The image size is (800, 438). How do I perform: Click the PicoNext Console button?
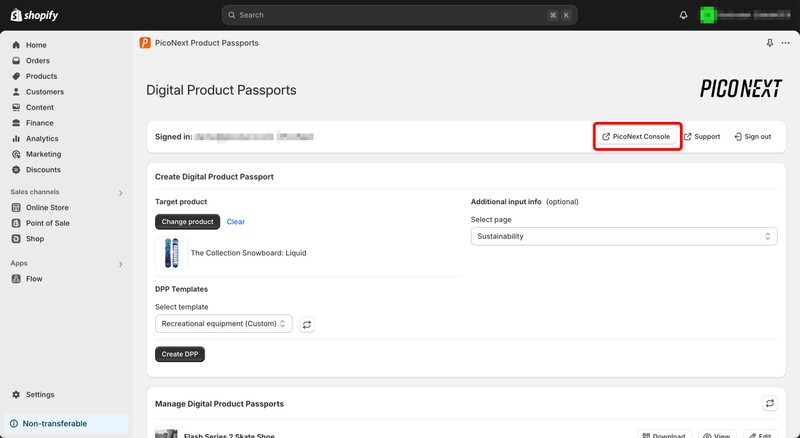point(637,136)
